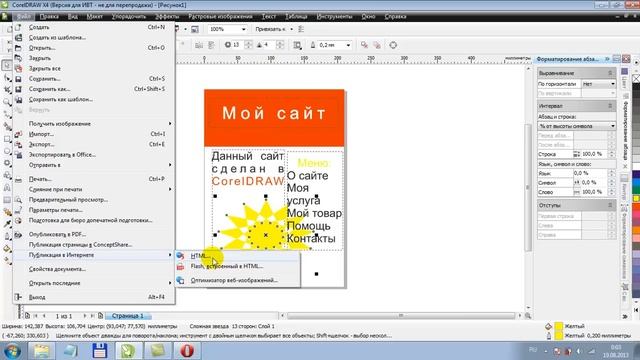Select the Pick tool in the toolbox
The image size is (640, 360).
pyautogui.click(x=7, y=65)
